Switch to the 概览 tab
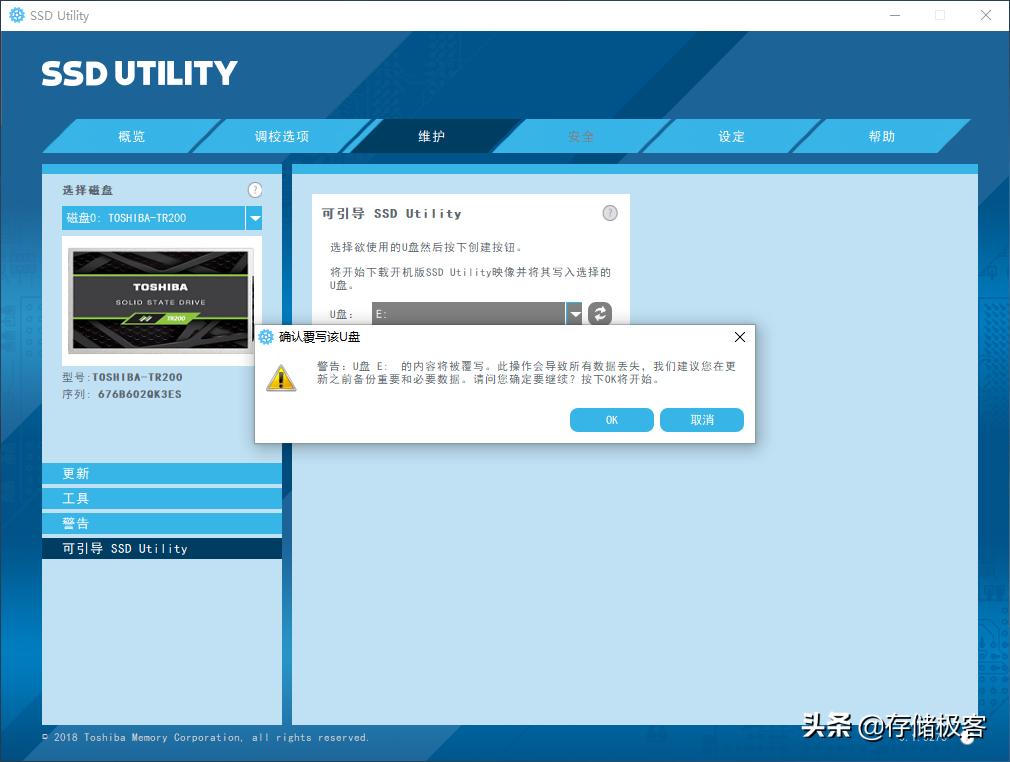This screenshot has height=762, width=1010. tap(130, 136)
